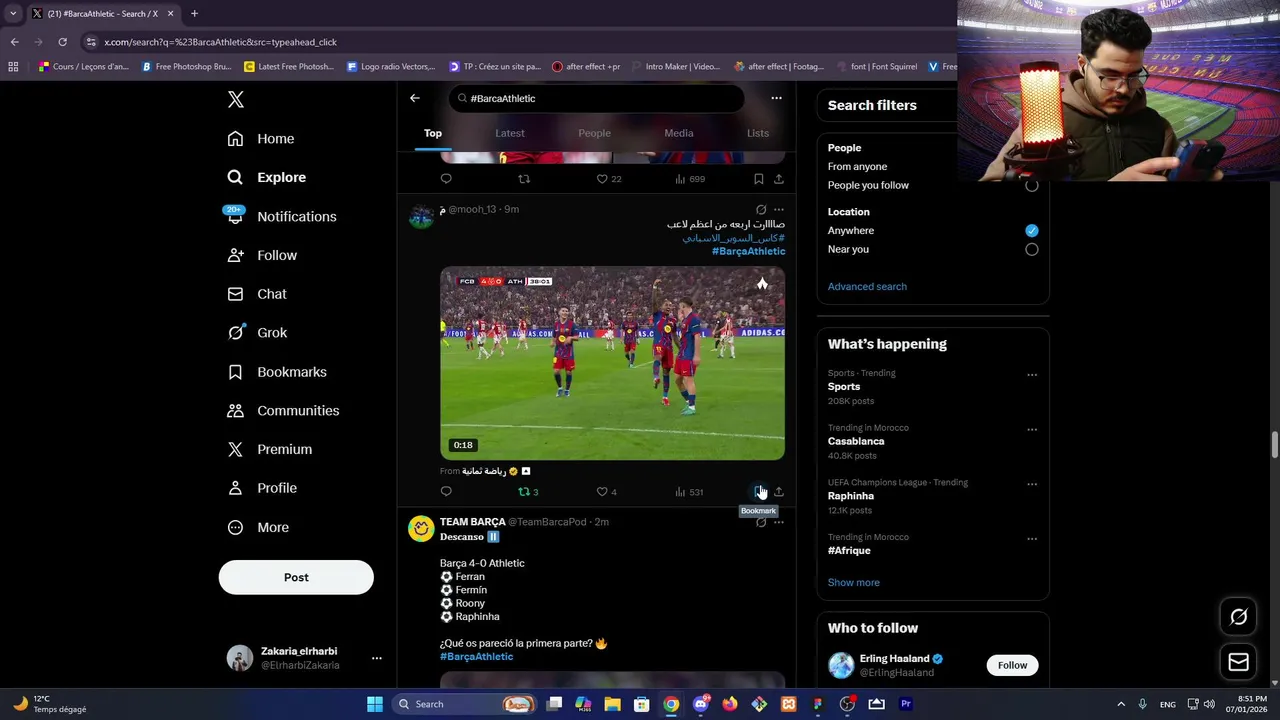The image size is (1280, 720).
Task: View 531 views analytics on @mooh_13 post
Action: (x=689, y=491)
